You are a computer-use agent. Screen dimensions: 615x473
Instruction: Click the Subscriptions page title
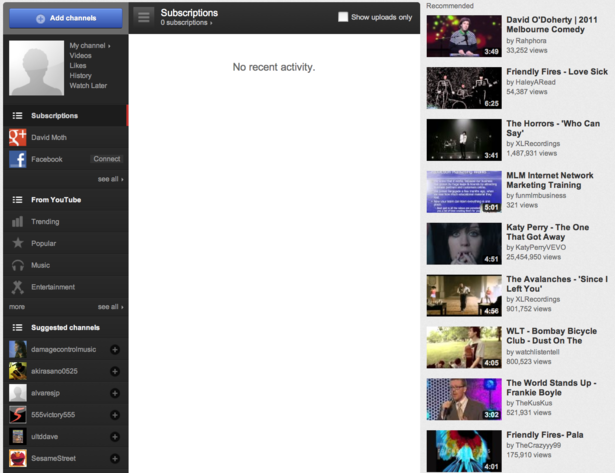click(x=189, y=13)
